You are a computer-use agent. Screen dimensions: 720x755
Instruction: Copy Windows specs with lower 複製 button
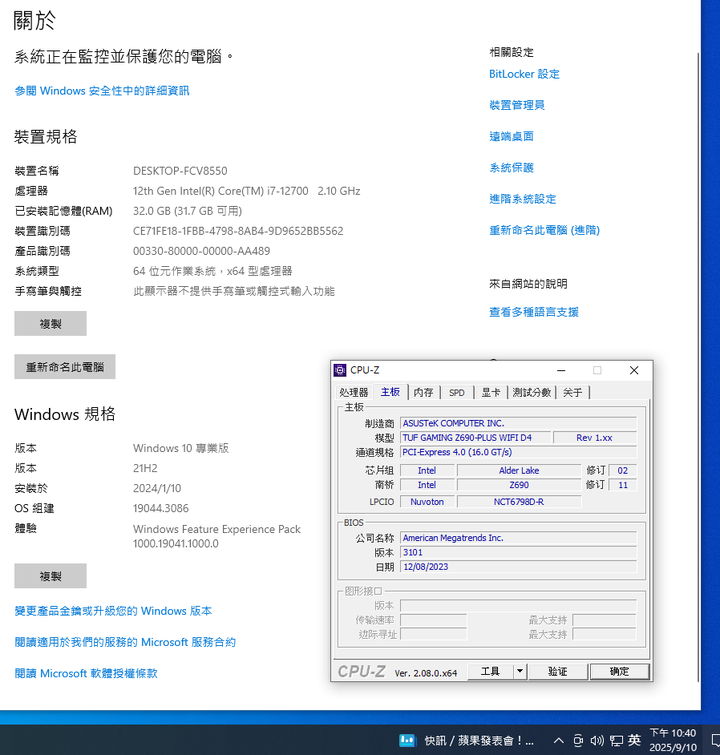[50, 576]
